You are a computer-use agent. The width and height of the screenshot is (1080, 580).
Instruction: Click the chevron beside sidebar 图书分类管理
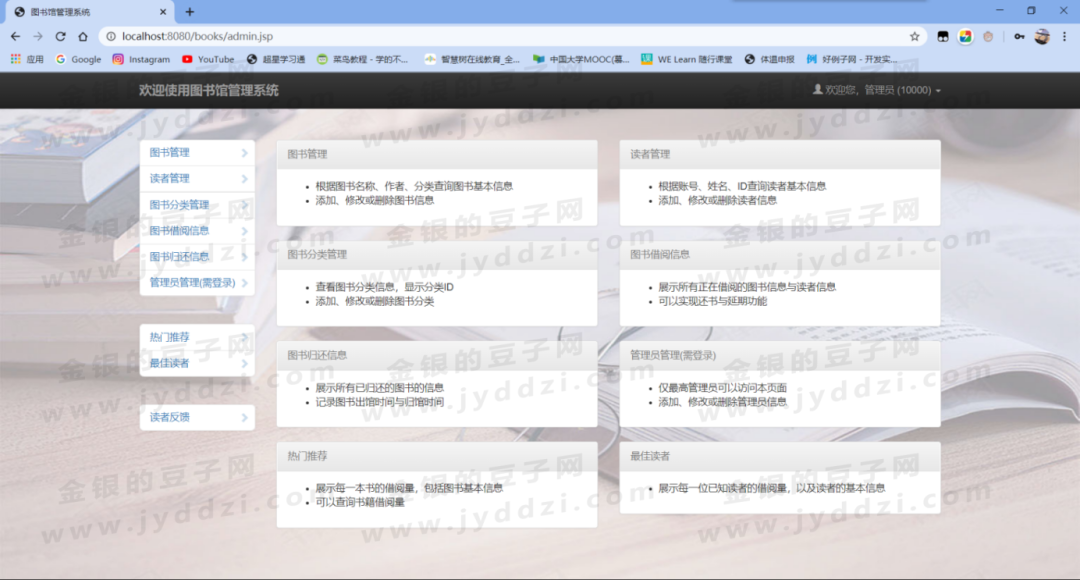pos(245,205)
